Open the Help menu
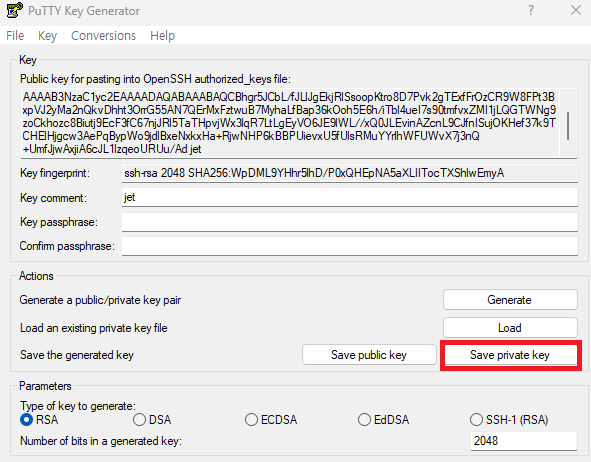This screenshot has width=591, height=462. pos(162,35)
